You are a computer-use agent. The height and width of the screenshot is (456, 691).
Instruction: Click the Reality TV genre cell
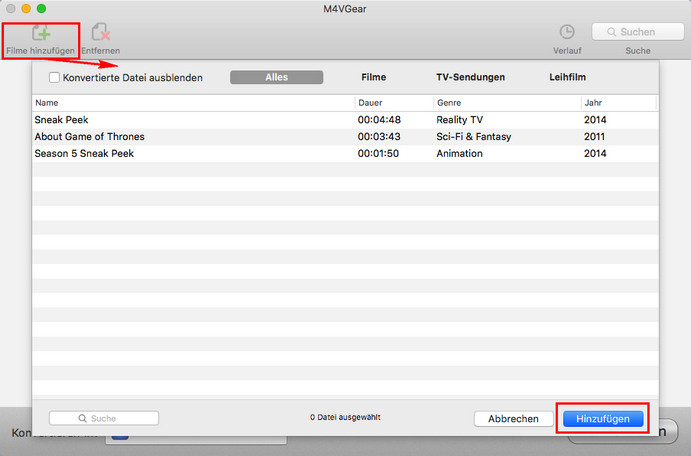pos(459,120)
